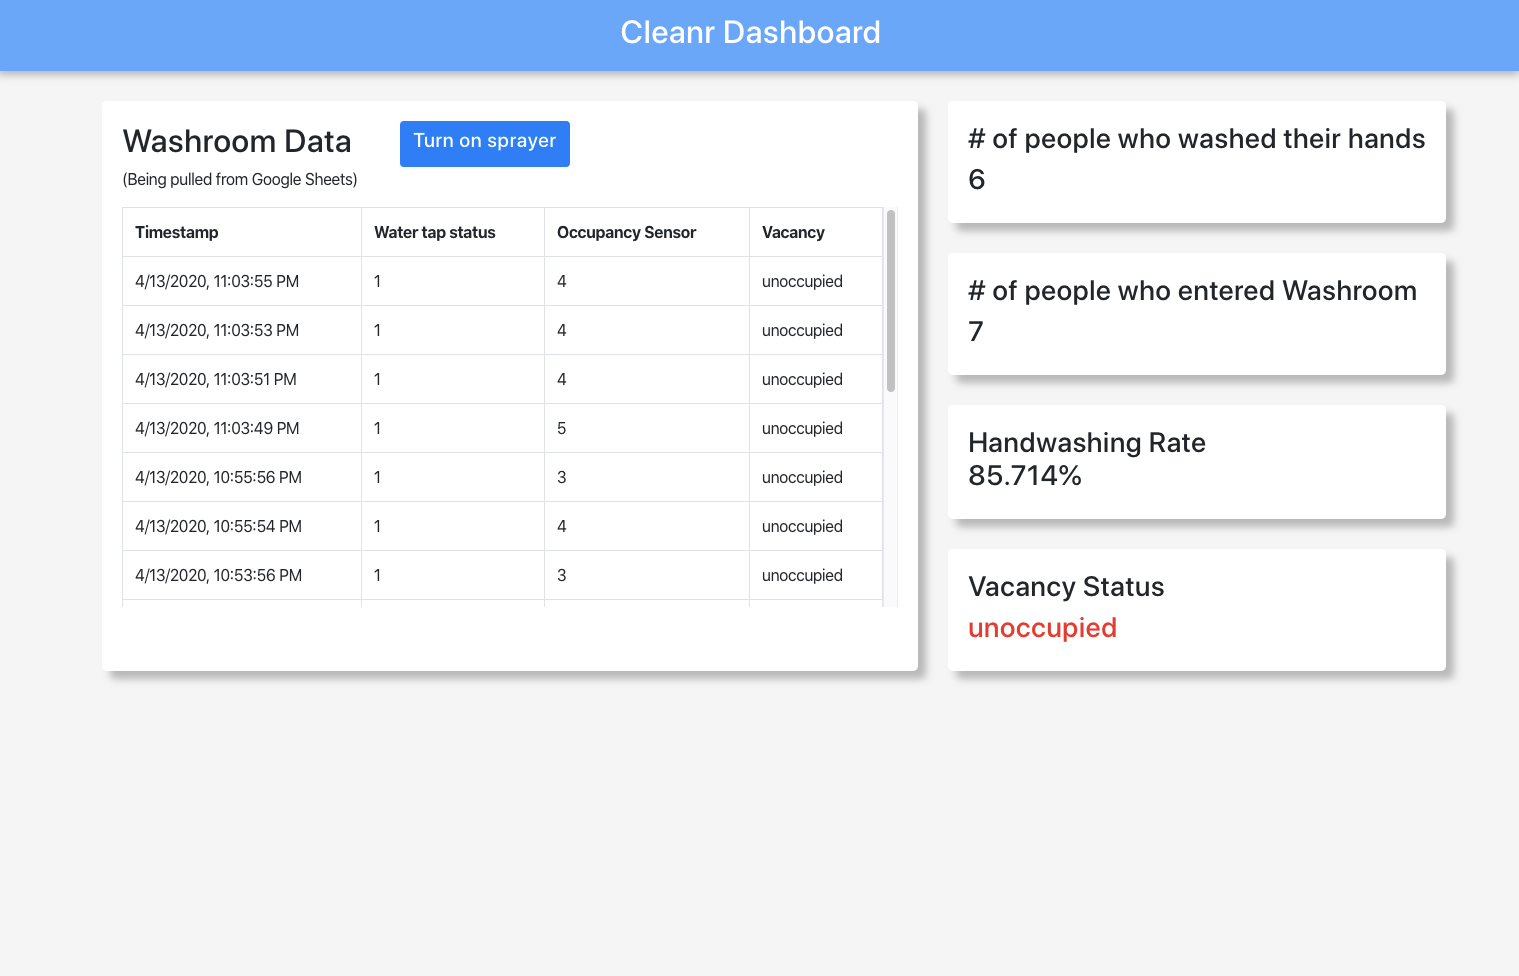Click the Washroom Data heading
This screenshot has height=976, width=1519.
pos(237,141)
